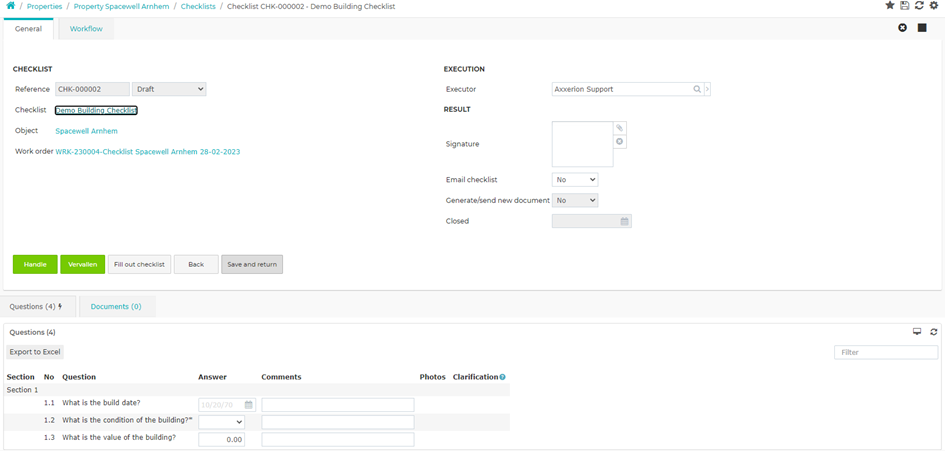Toggle screen view icon in Questions panel
Screen dimensions: 945x451
pyautogui.click(x=917, y=332)
